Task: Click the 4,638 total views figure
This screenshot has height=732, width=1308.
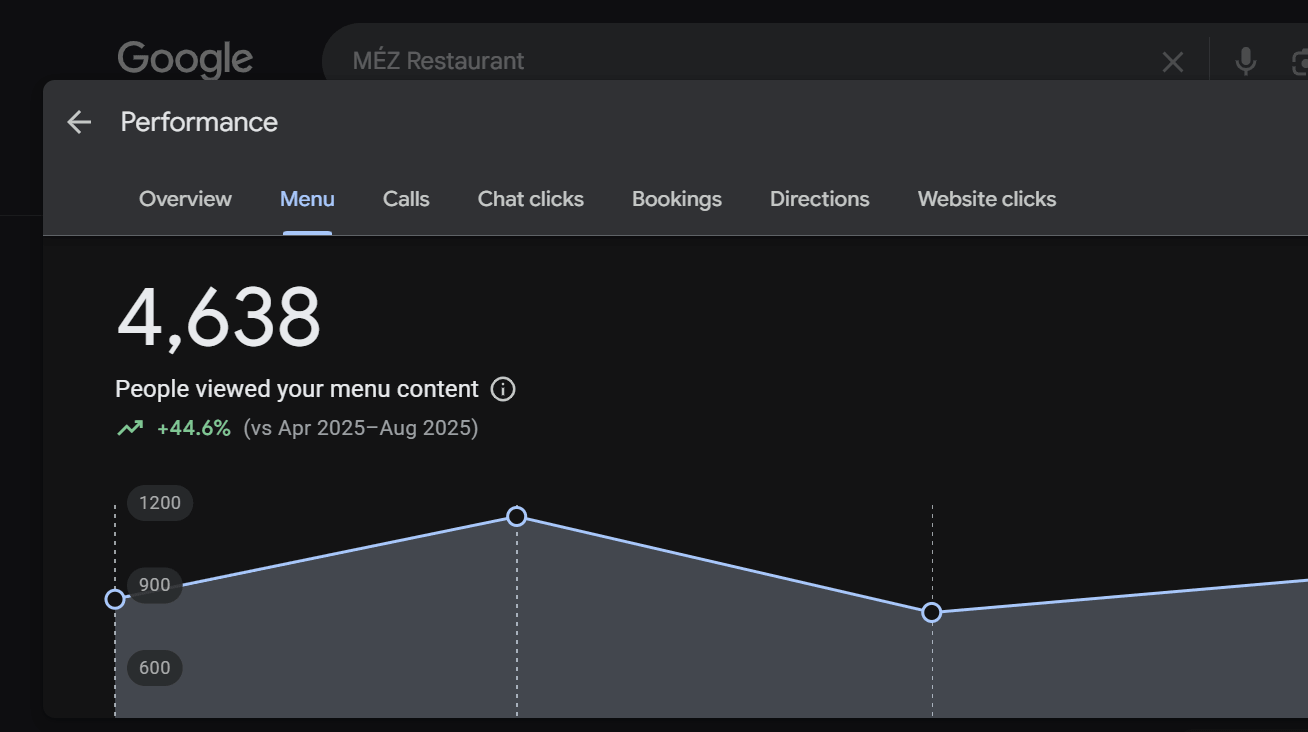Action: coord(219,318)
